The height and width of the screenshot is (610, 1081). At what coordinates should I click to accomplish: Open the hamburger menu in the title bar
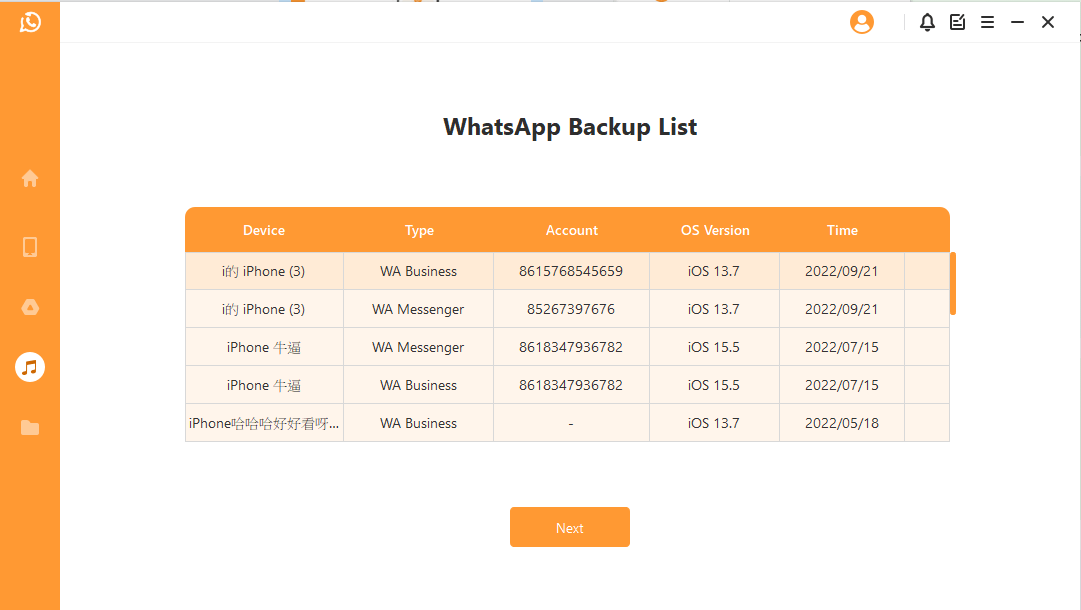[x=987, y=22]
